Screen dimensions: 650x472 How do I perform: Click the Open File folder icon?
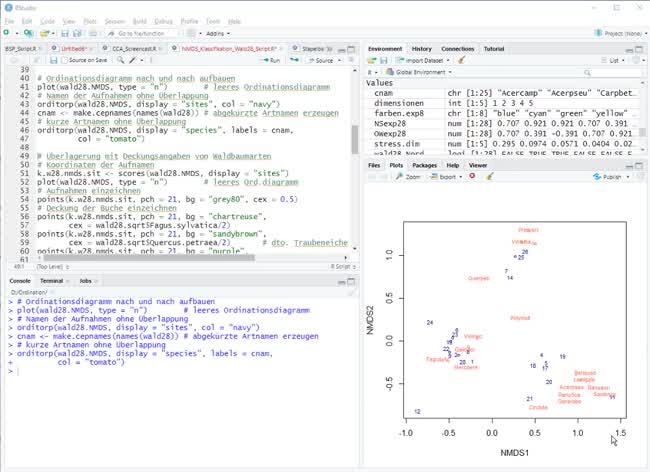44,33
